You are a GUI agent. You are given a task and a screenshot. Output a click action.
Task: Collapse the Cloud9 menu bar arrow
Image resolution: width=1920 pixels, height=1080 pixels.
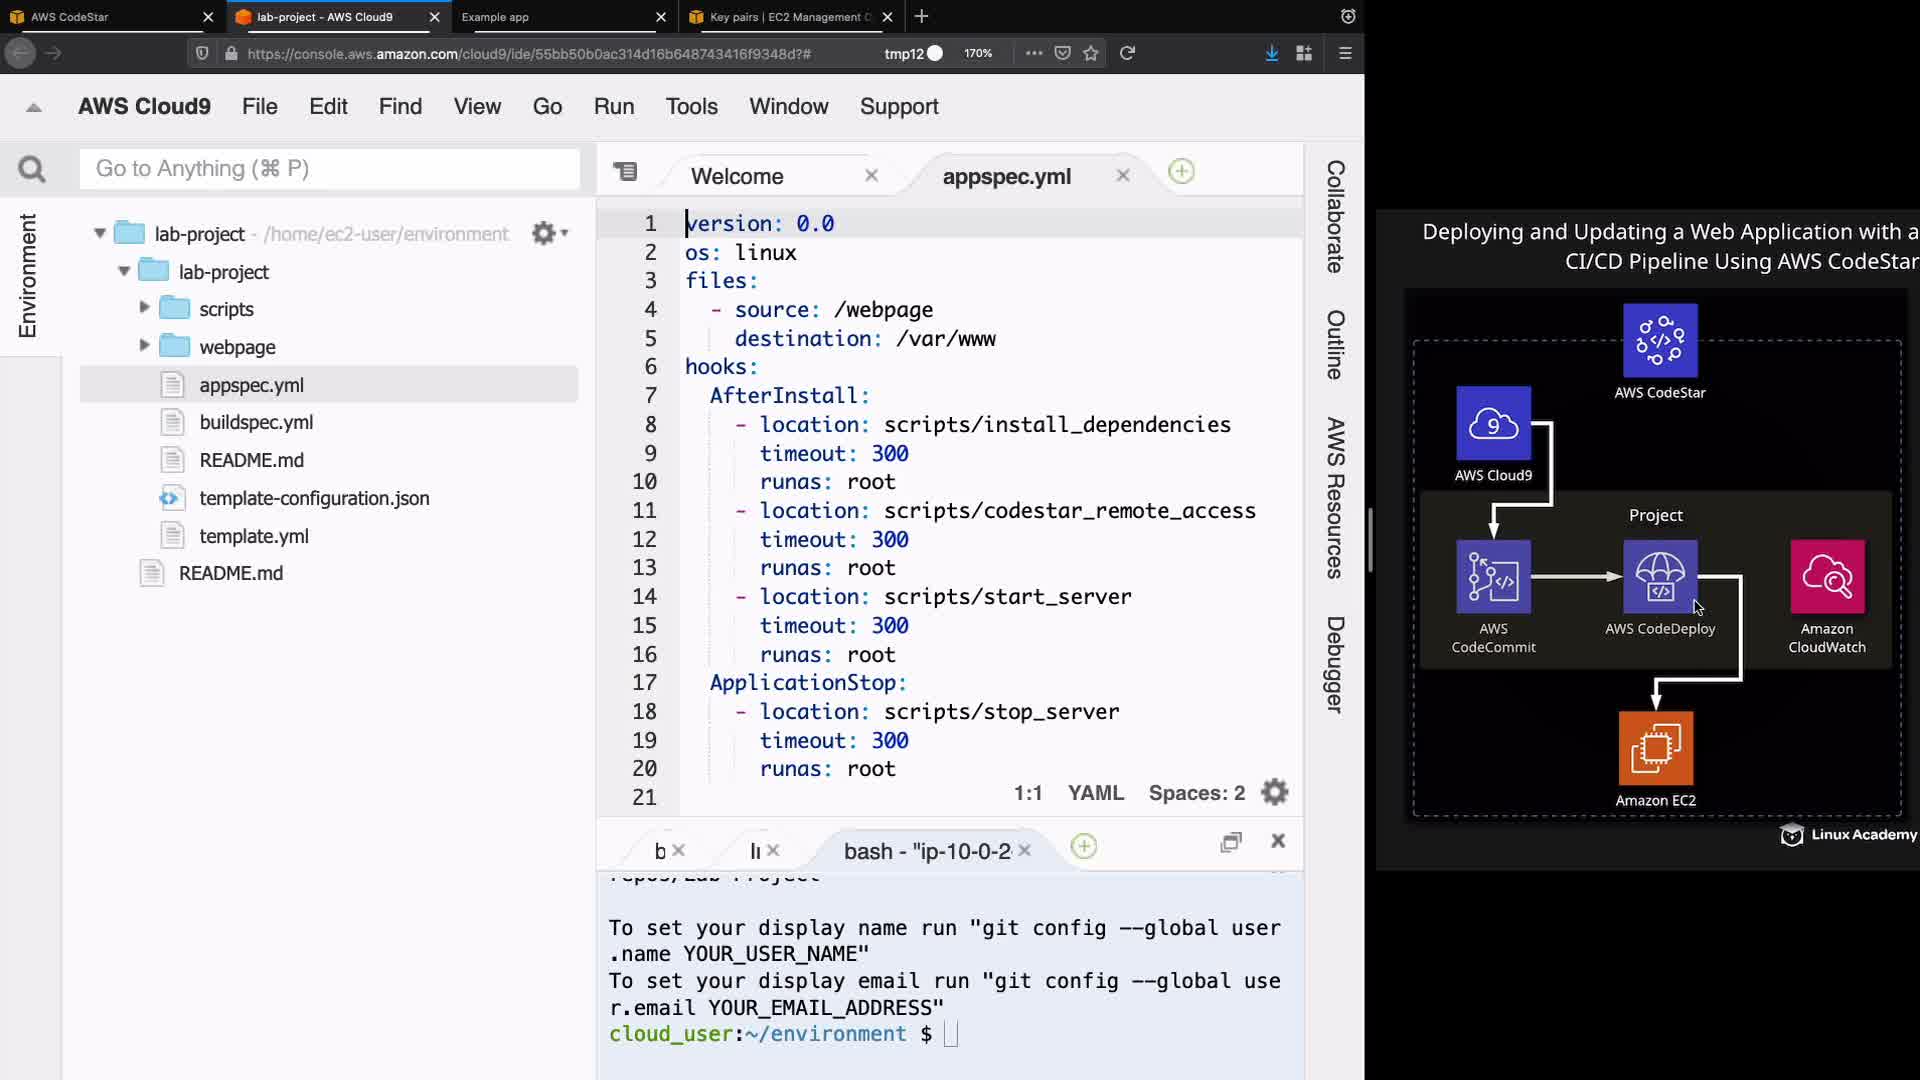click(x=34, y=107)
